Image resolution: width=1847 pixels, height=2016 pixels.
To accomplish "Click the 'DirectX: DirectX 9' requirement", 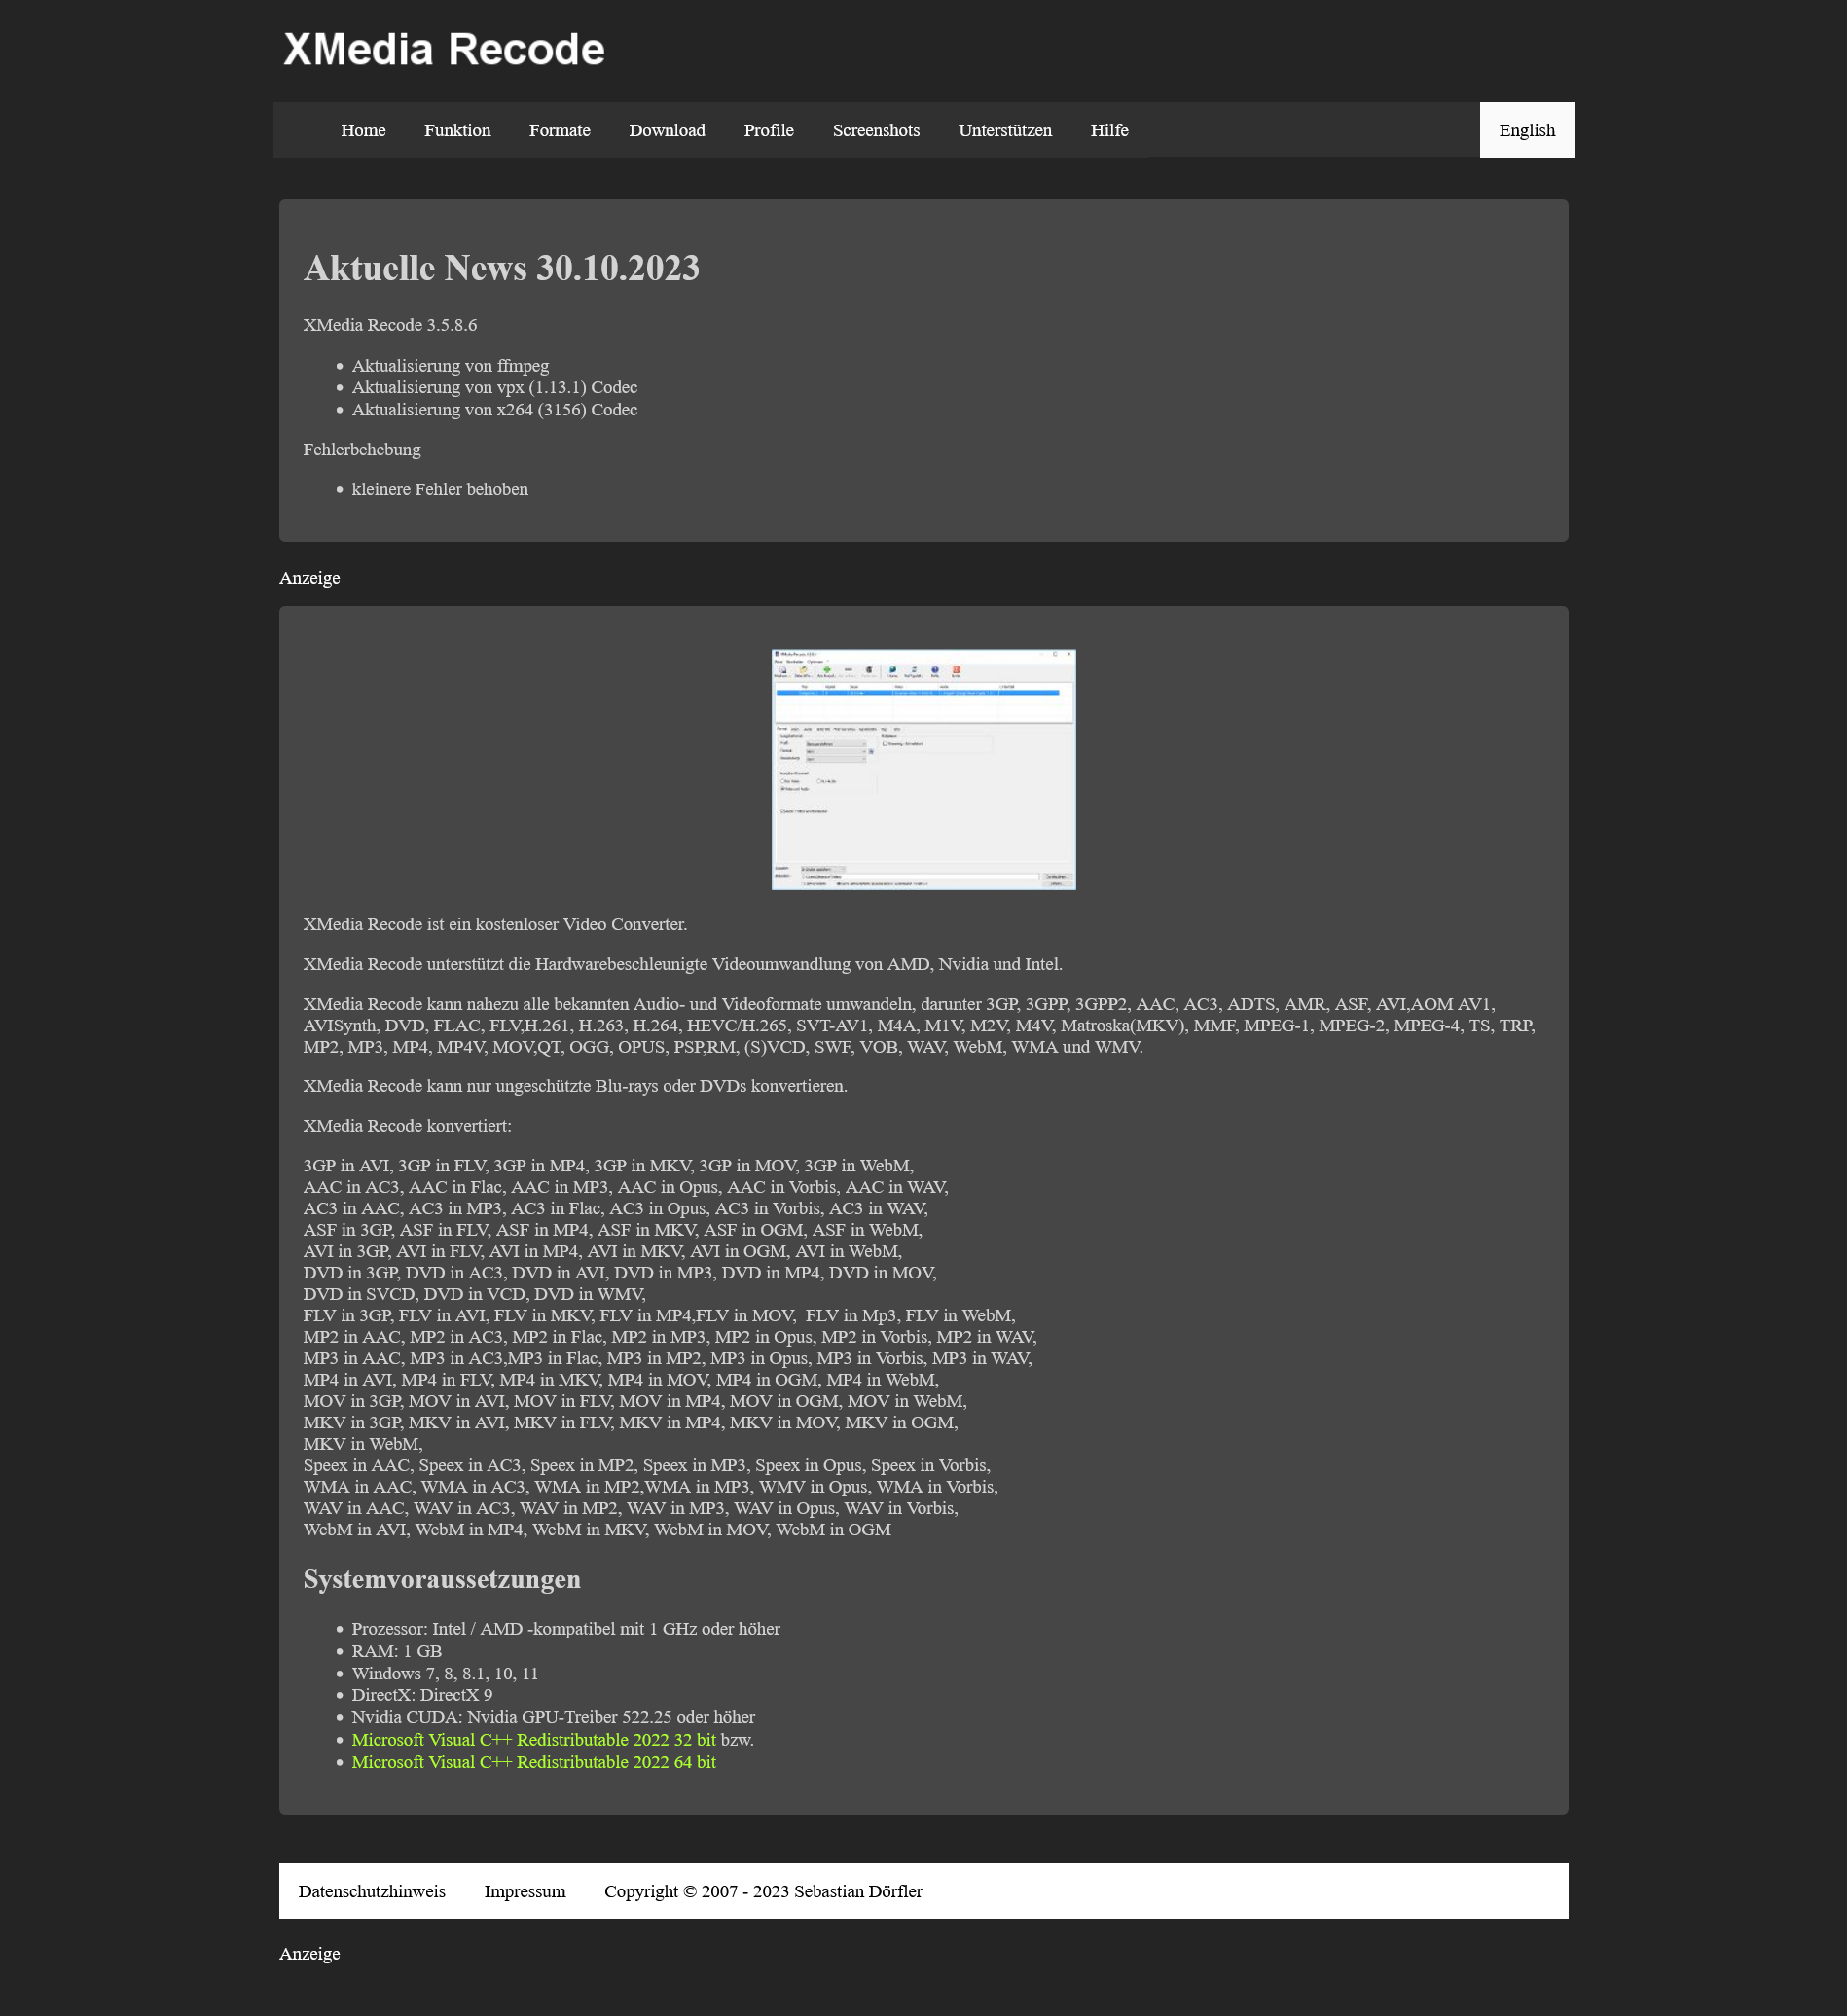I will tap(422, 1694).
